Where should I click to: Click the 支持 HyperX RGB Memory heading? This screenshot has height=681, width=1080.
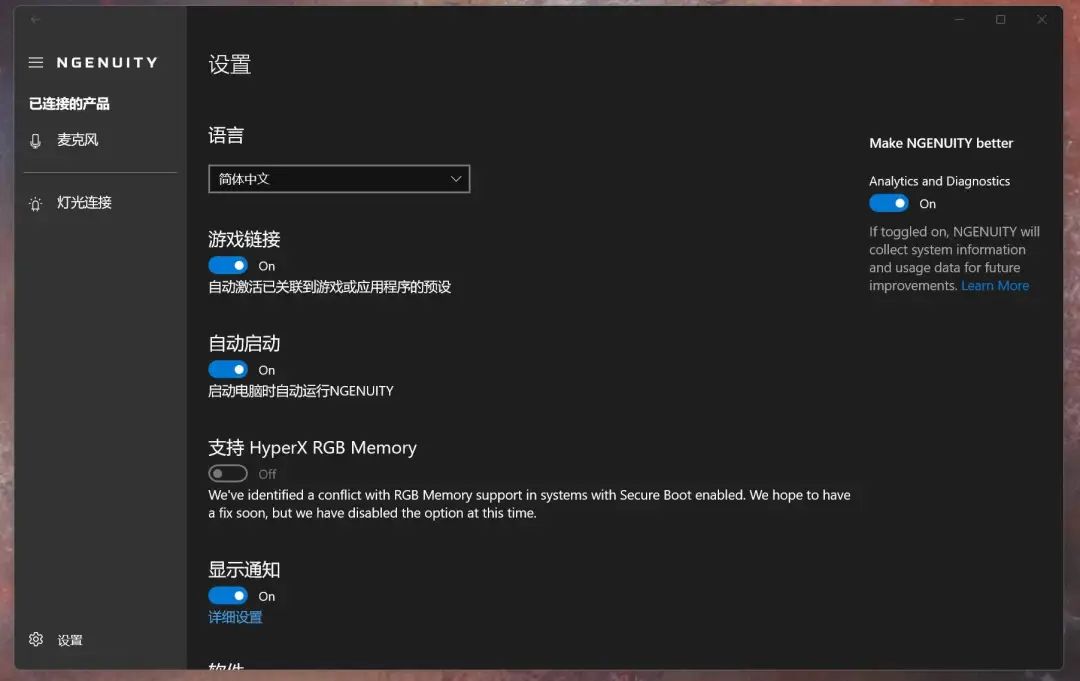[x=313, y=448]
